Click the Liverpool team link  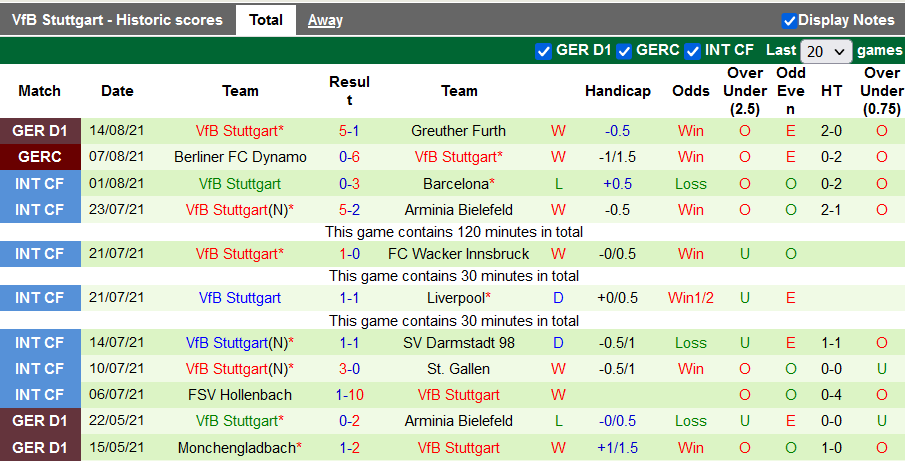pos(458,298)
